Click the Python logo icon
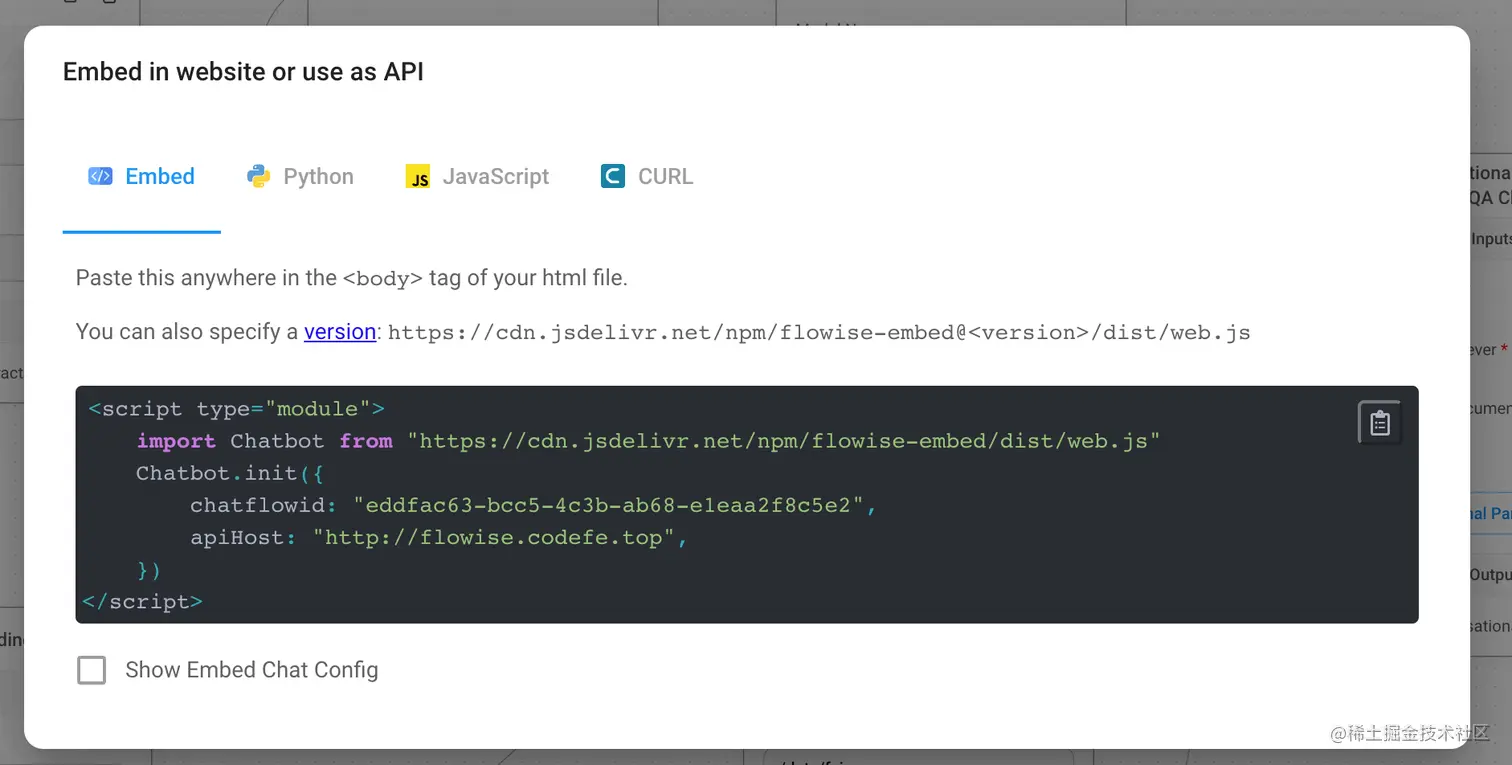Image resolution: width=1512 pixels, height=765 pixels. (258, 177)
